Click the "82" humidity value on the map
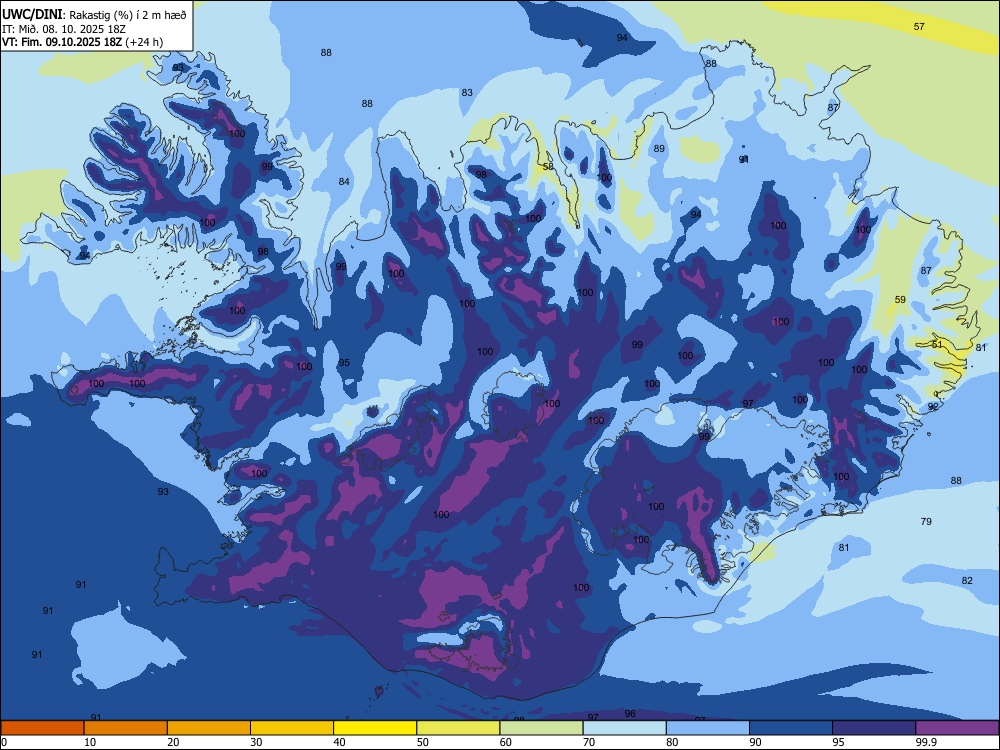Image resolution: width=1000 pixels, height=750 pixels. pyautogui.click(x=967, y=580)
